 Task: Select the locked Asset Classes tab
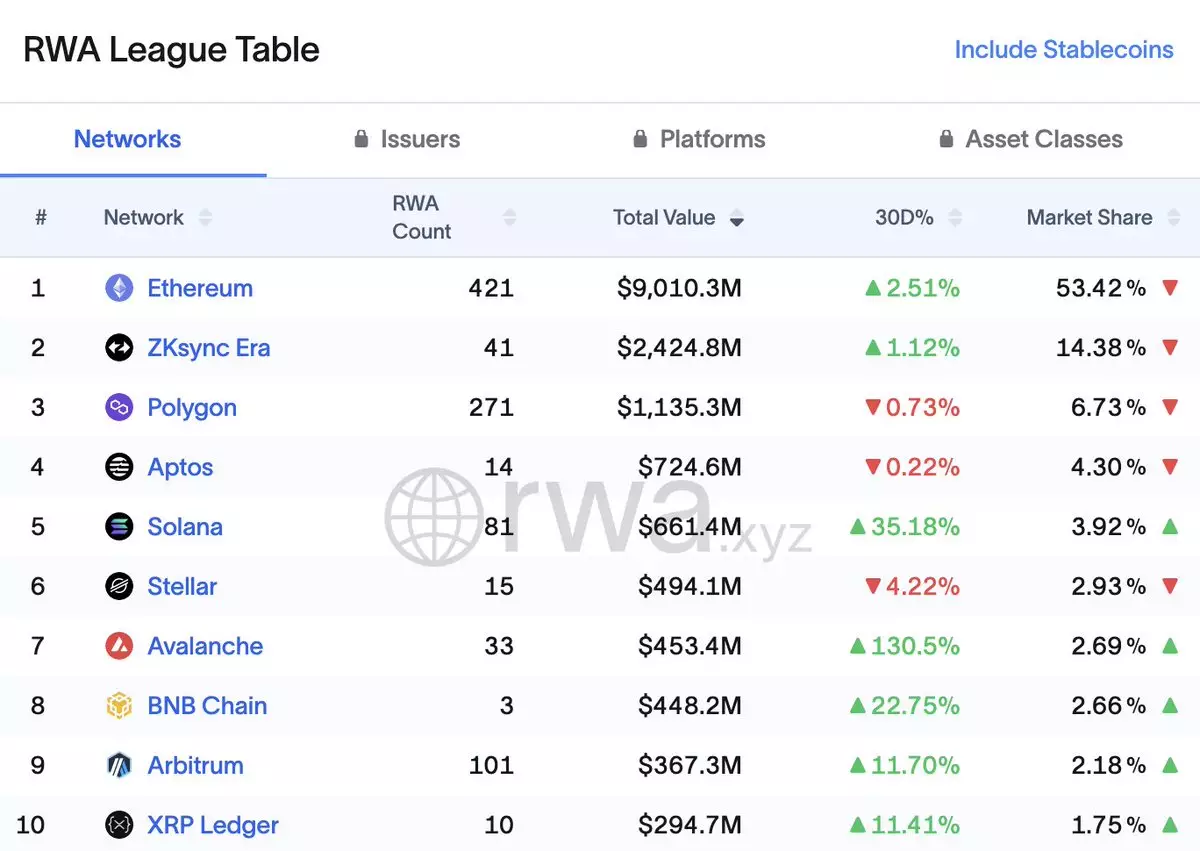coord(1031,139)
